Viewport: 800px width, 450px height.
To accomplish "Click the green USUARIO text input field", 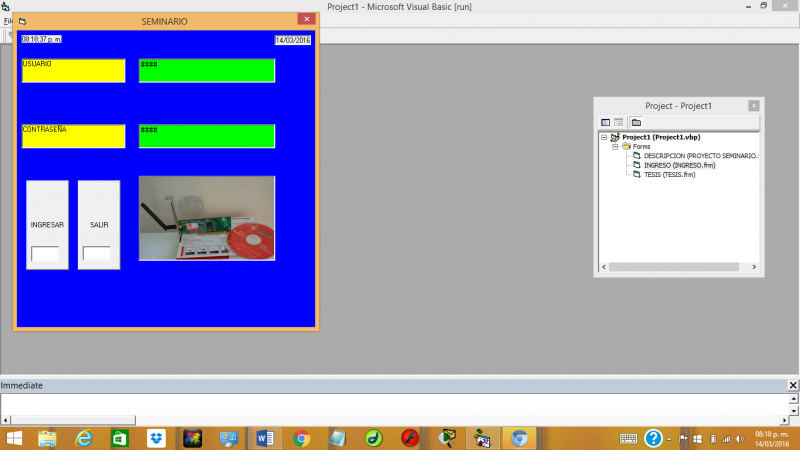I will coord(207,70).
